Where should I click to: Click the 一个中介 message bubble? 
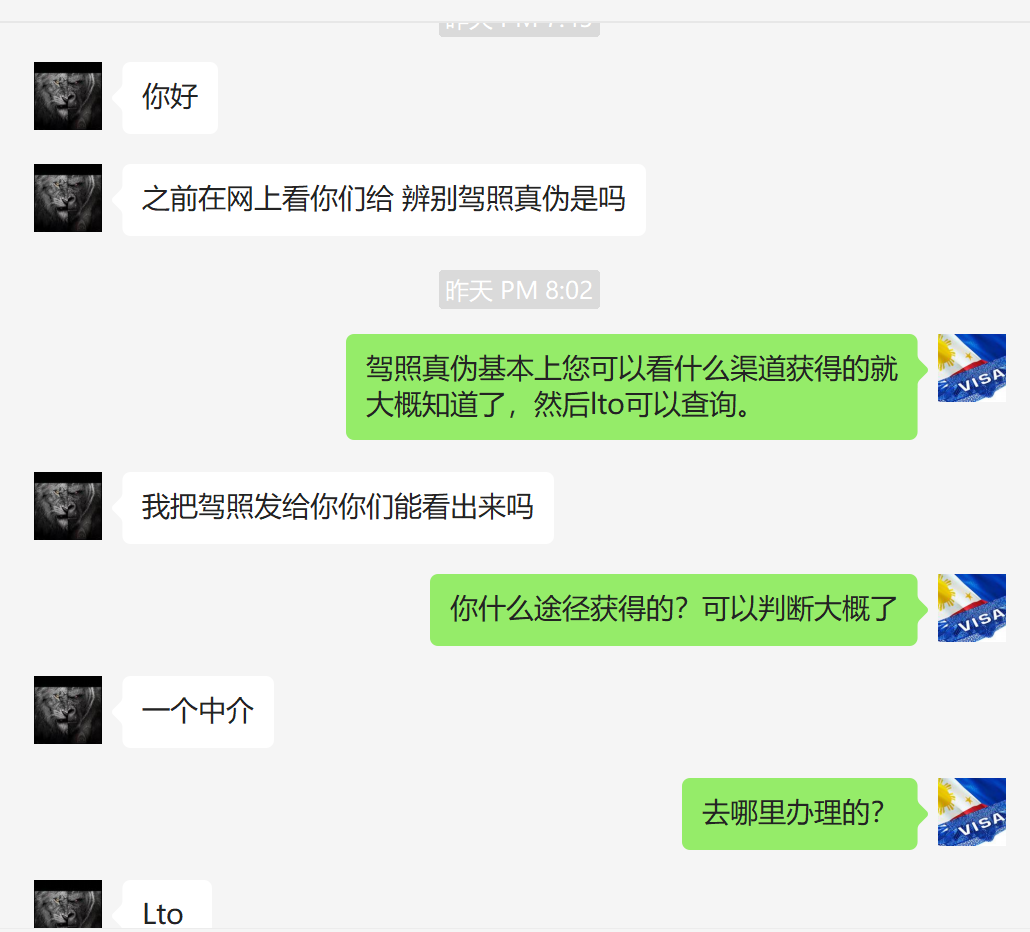click(198, 712)
